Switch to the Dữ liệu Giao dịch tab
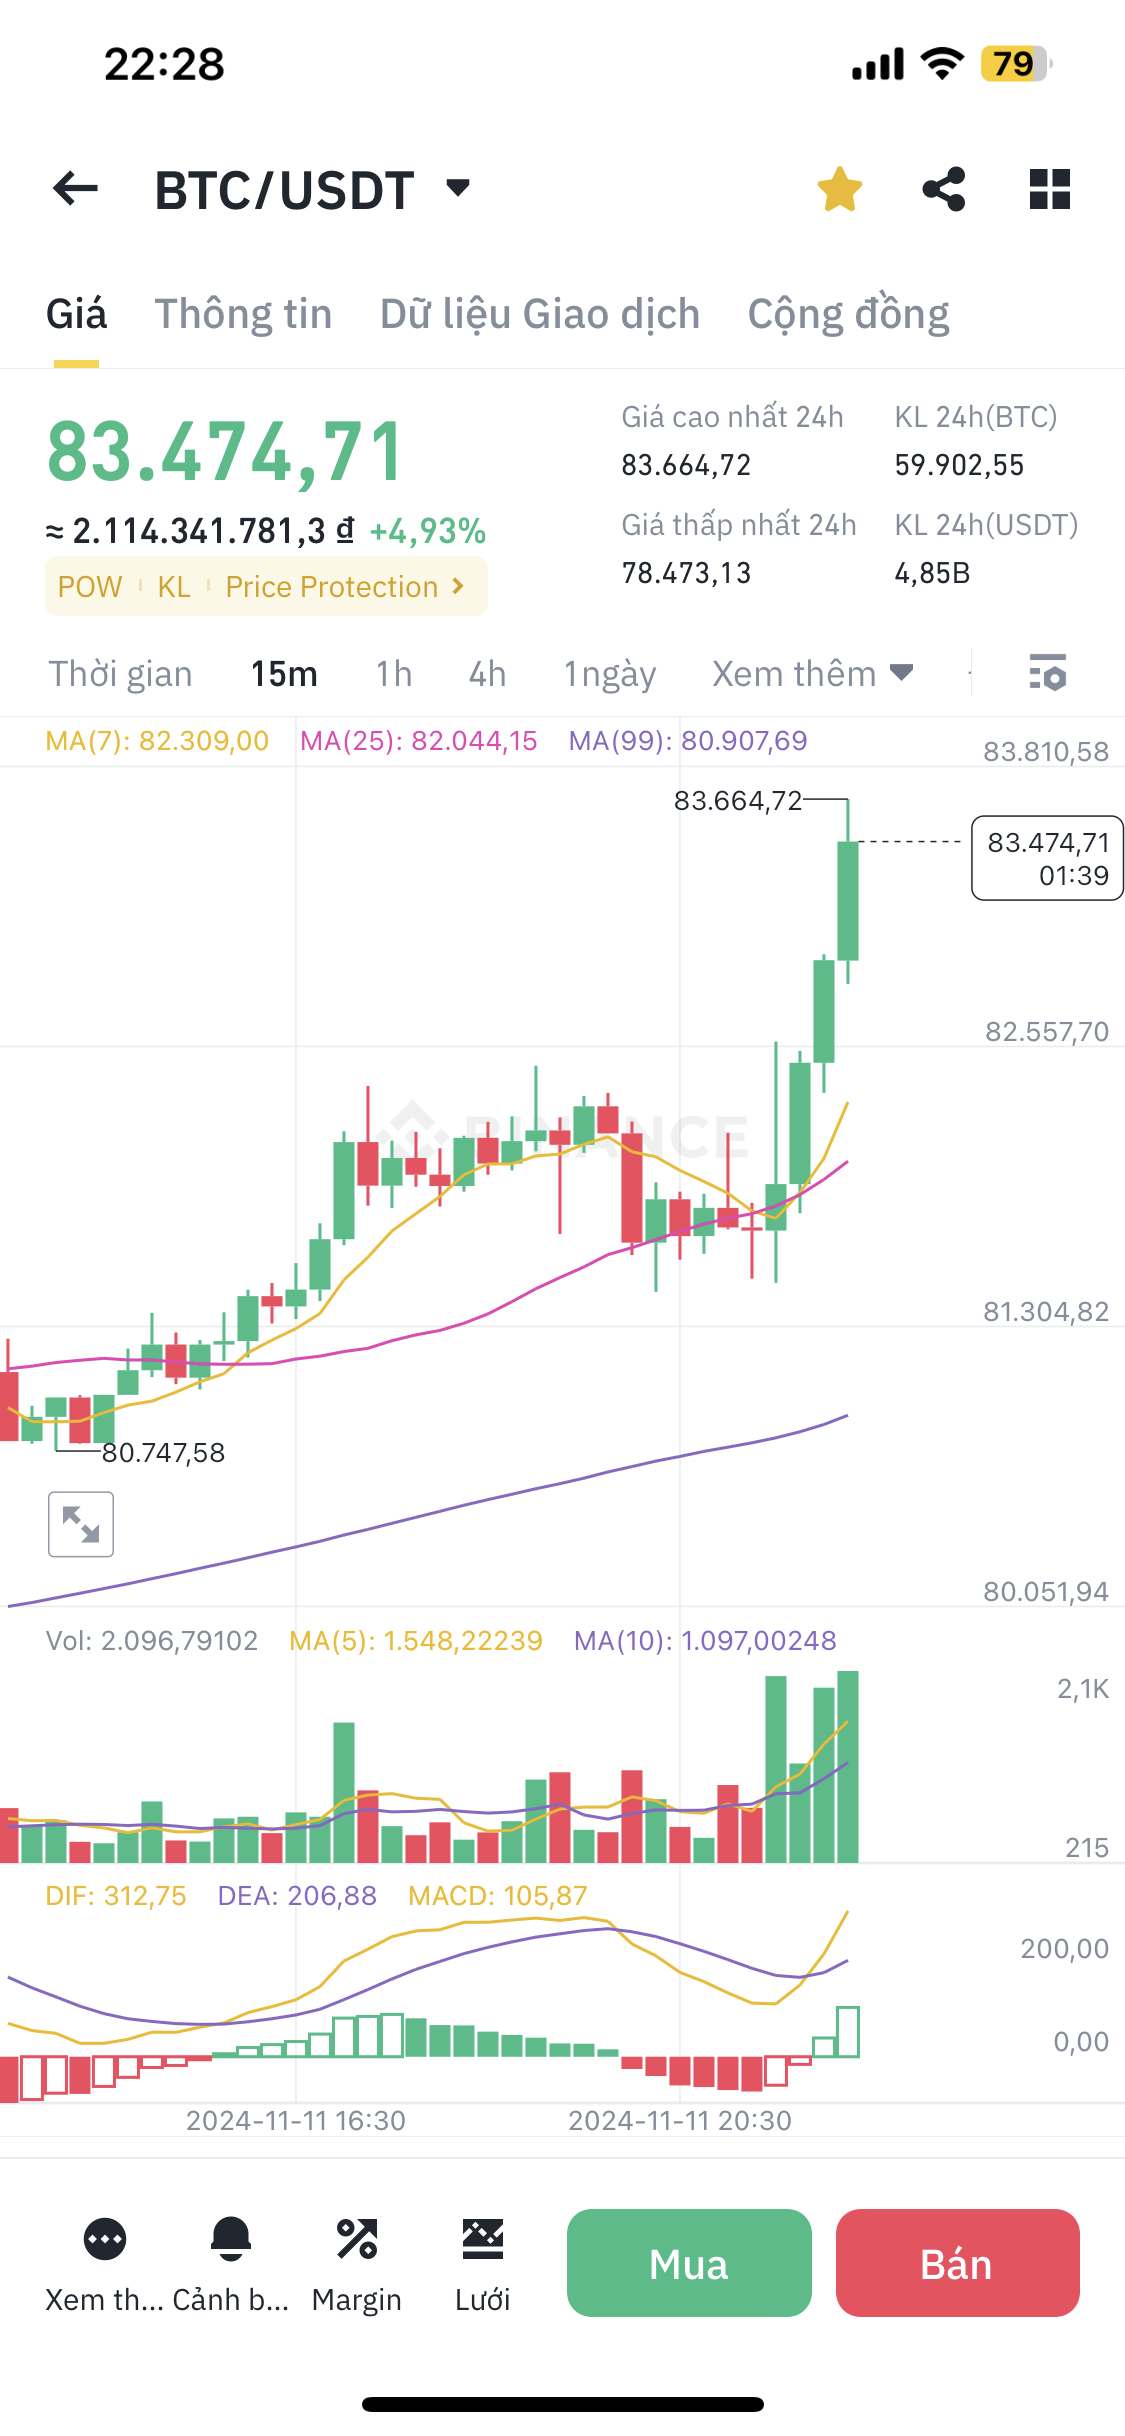The width and height of the screenshot is (1125, 2436). pos(540,314)
